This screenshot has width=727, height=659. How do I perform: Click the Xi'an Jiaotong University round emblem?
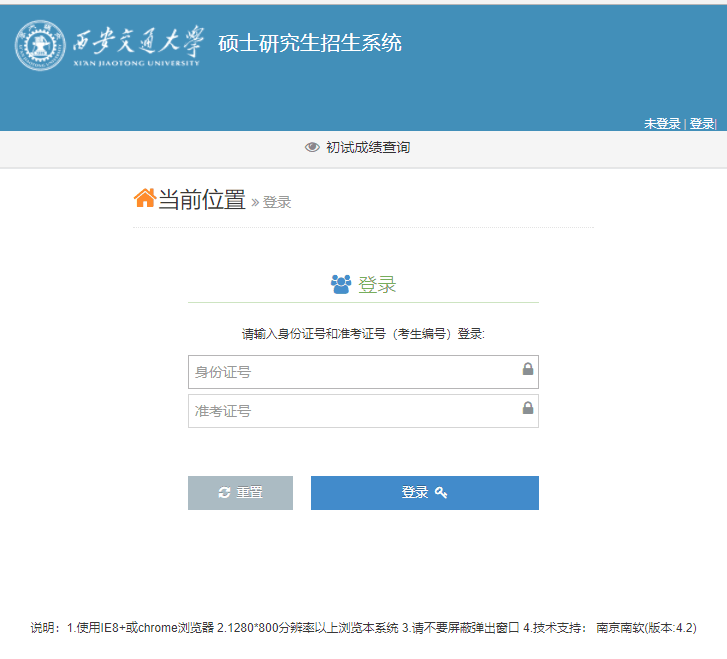(42, 46)
